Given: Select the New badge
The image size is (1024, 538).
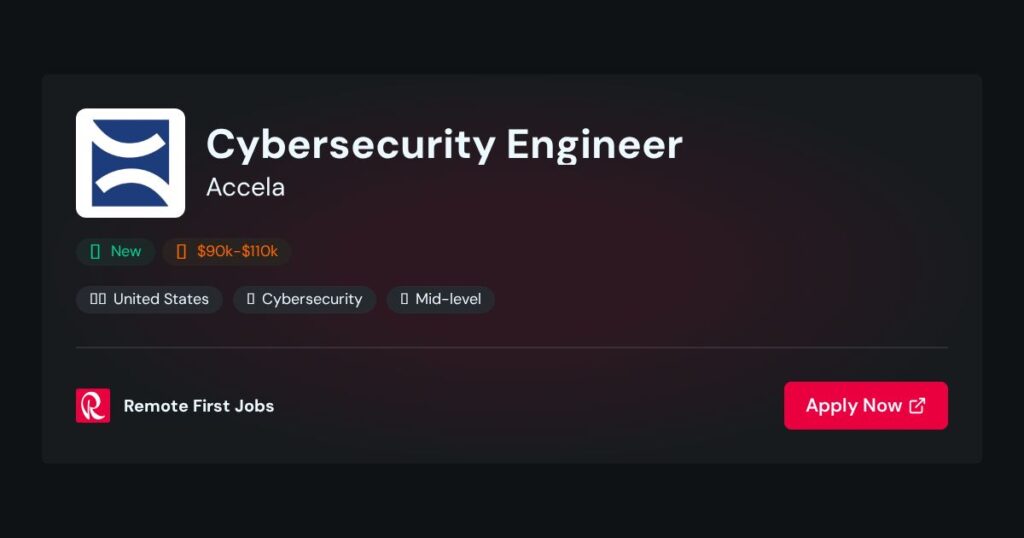Looking at the screenshot, I should (116, 251).
